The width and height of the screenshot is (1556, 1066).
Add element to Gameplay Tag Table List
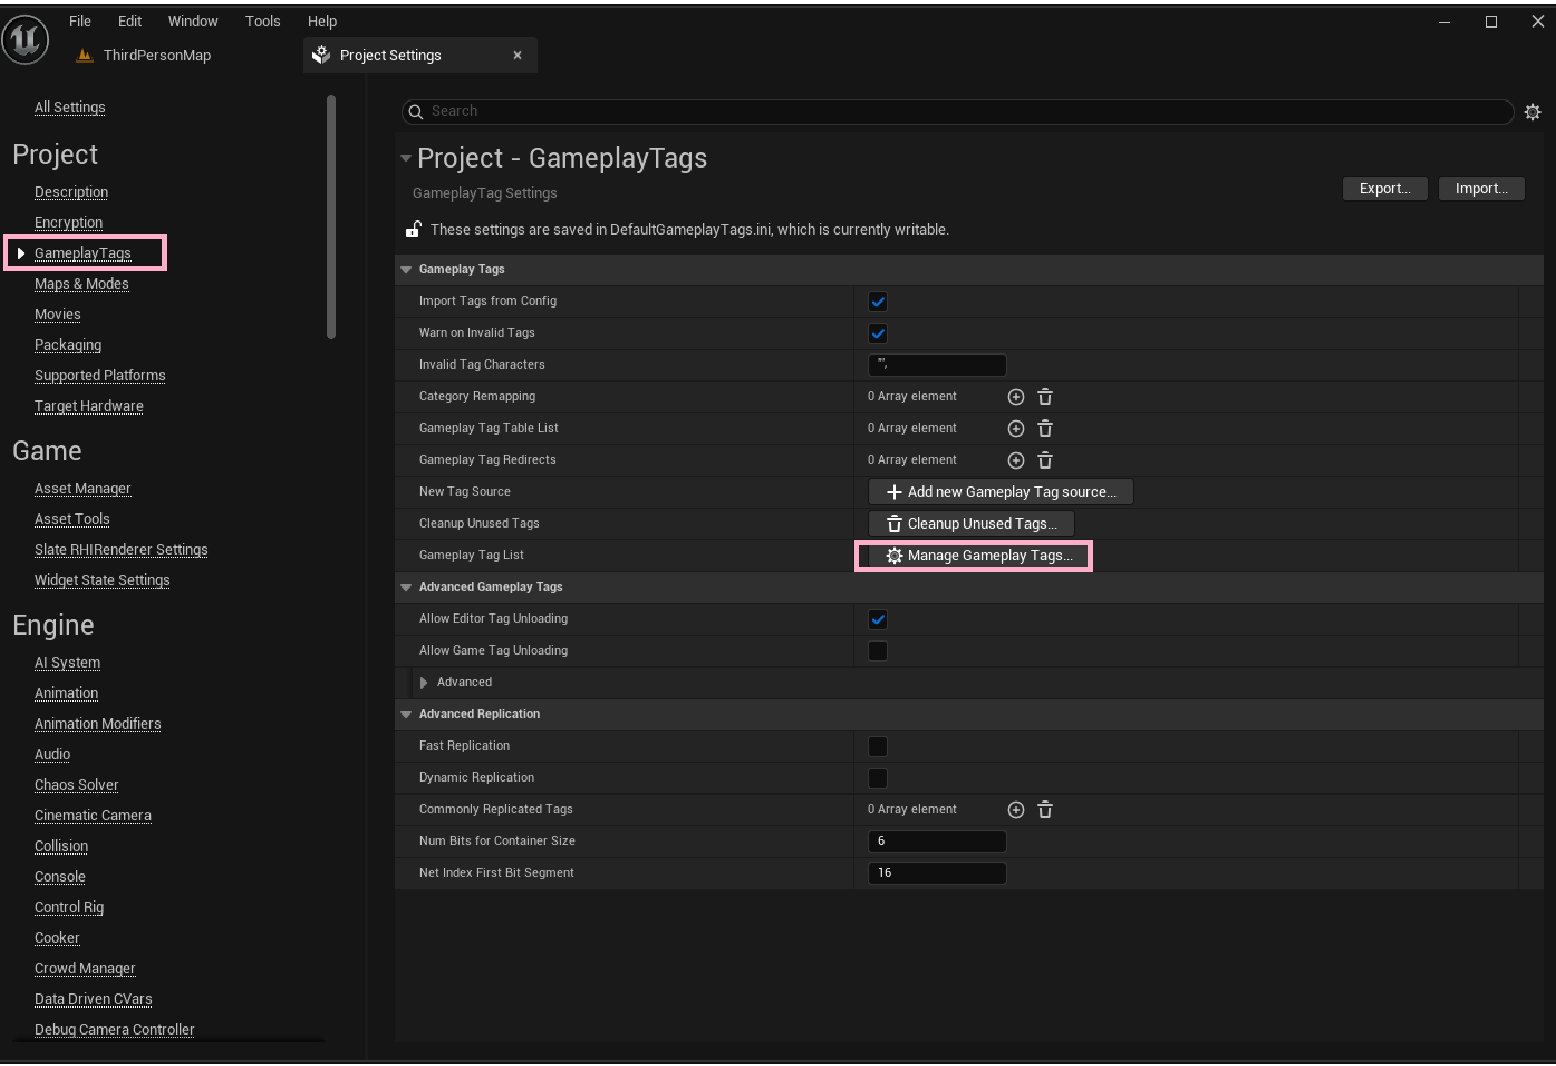point(1016,429)
